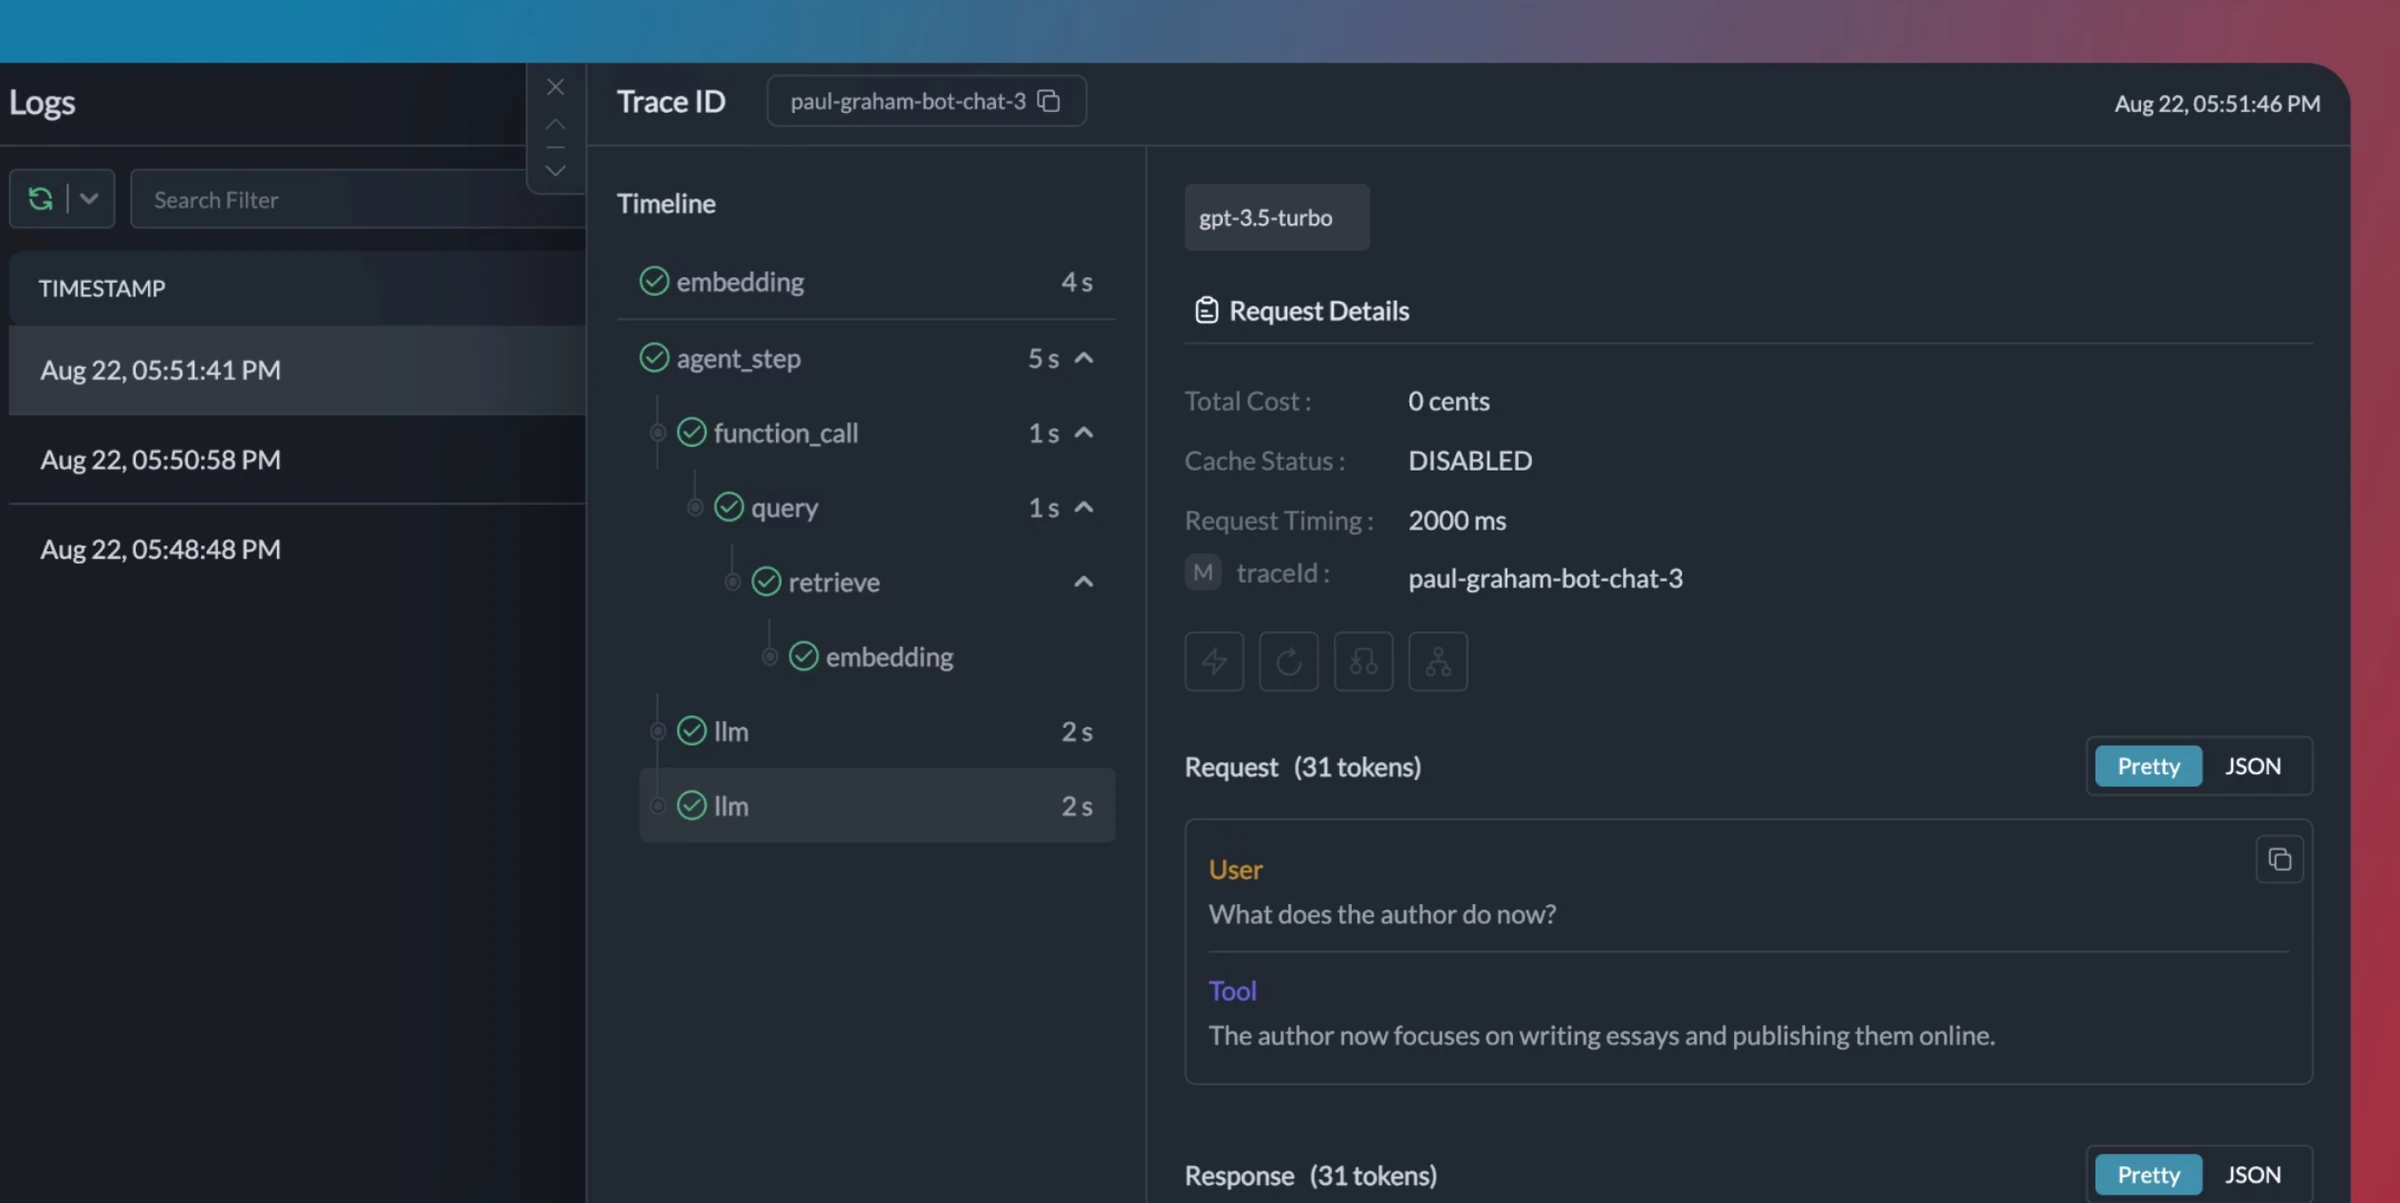
Task: Click the Total Cost value 0 cents
Action: (x=1449, y=401)
